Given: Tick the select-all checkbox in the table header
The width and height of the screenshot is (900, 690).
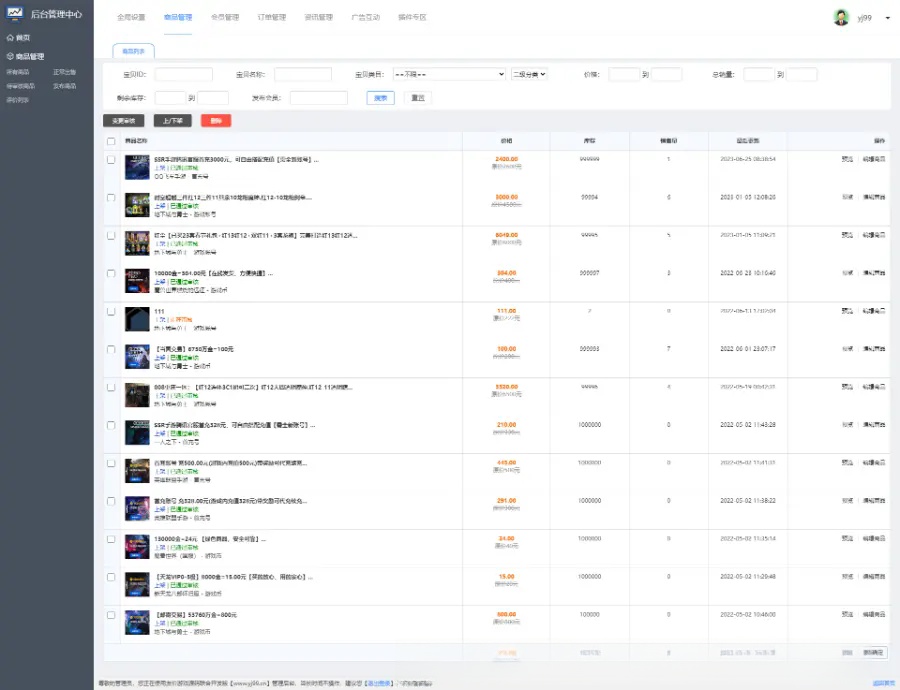Looking at the screenshot, I should click(111, 141).
